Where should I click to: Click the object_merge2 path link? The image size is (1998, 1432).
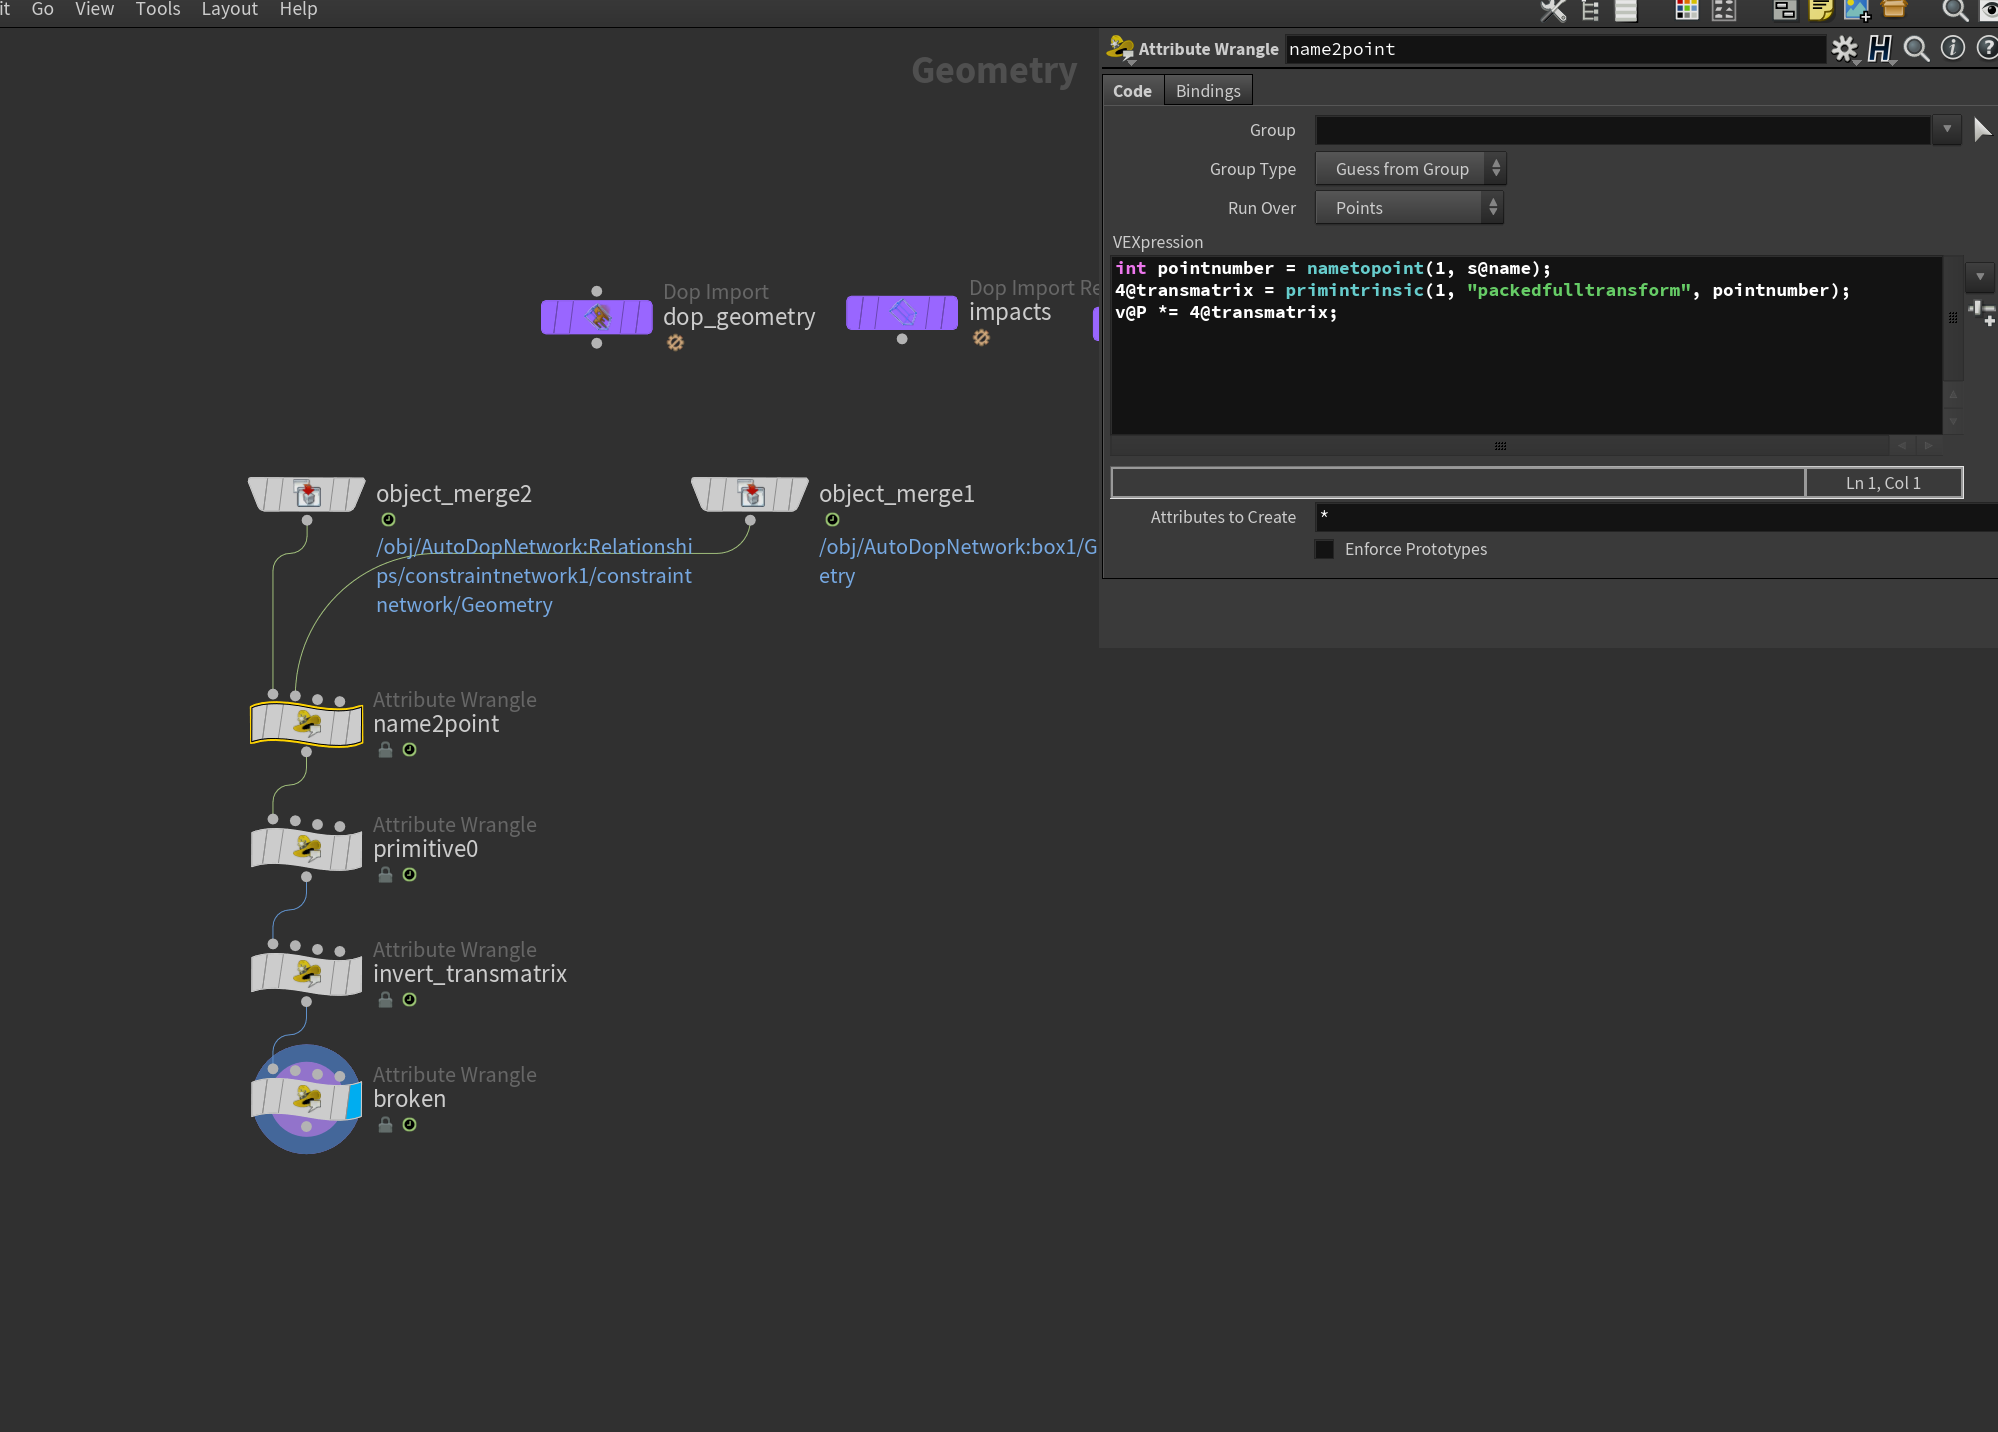[x=533, y=576]
